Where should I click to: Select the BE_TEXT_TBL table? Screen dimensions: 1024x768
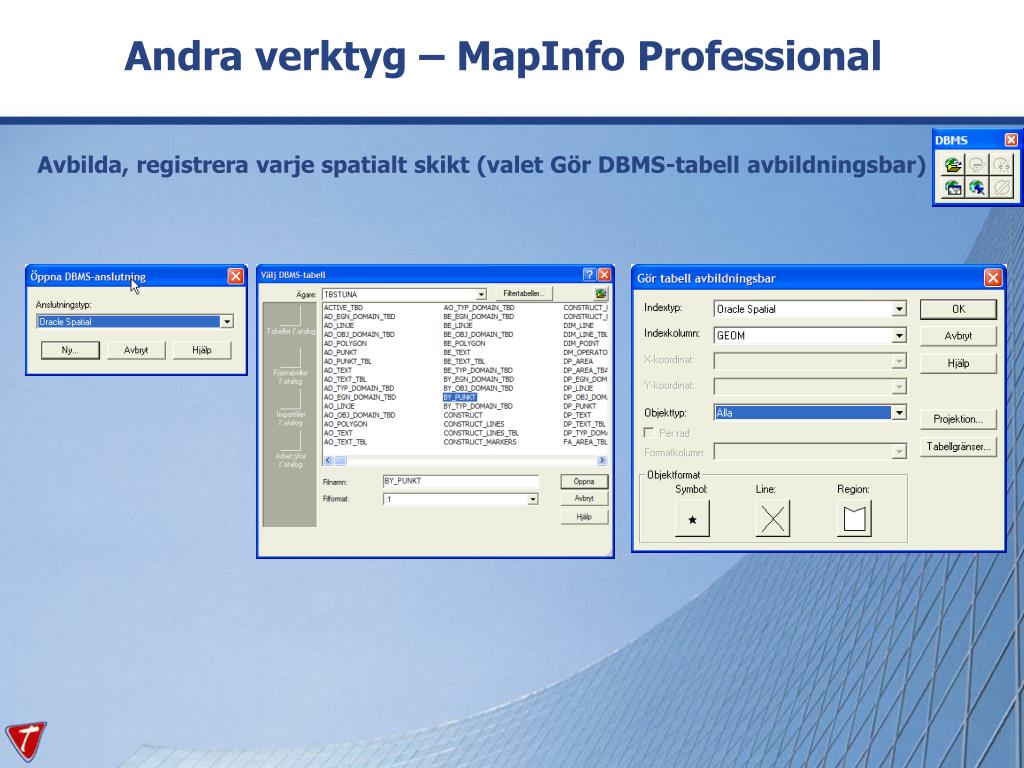(x=464, y=361)
